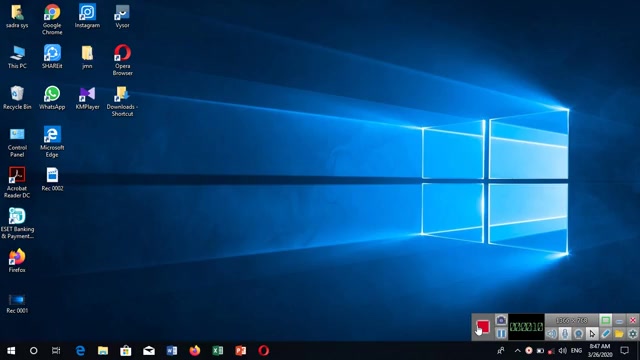Pause the screen recording
The width and height of the screenshot is (640, 360).
click(501, 333)
